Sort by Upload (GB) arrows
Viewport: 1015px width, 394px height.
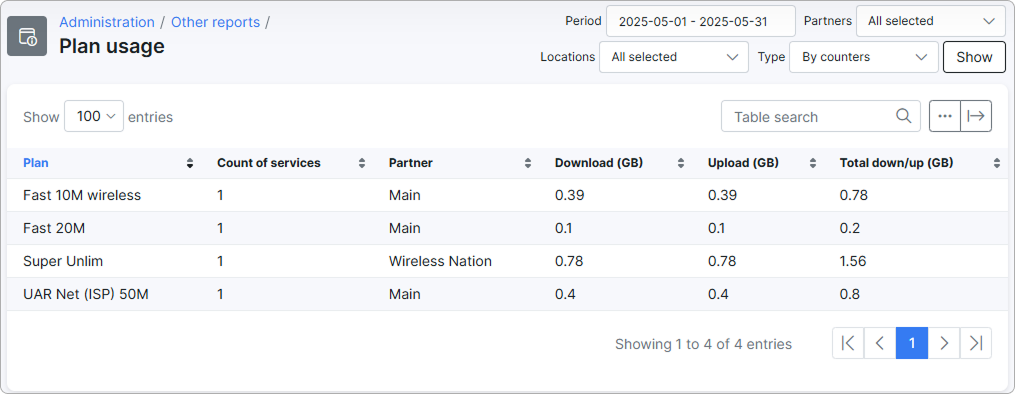(x=813, y=164)
